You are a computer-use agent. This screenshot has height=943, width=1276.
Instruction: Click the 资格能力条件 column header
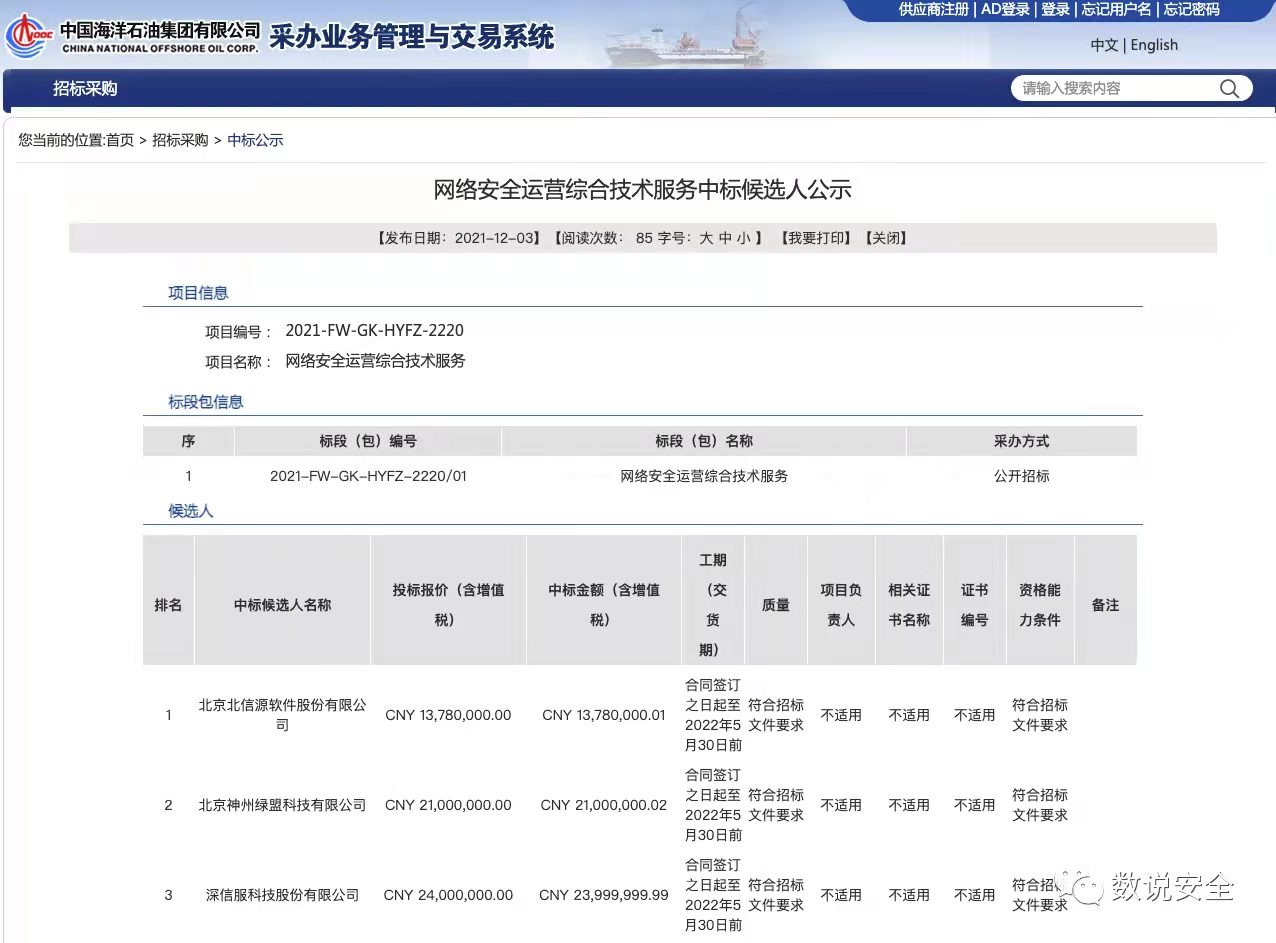pos(1040,605)
